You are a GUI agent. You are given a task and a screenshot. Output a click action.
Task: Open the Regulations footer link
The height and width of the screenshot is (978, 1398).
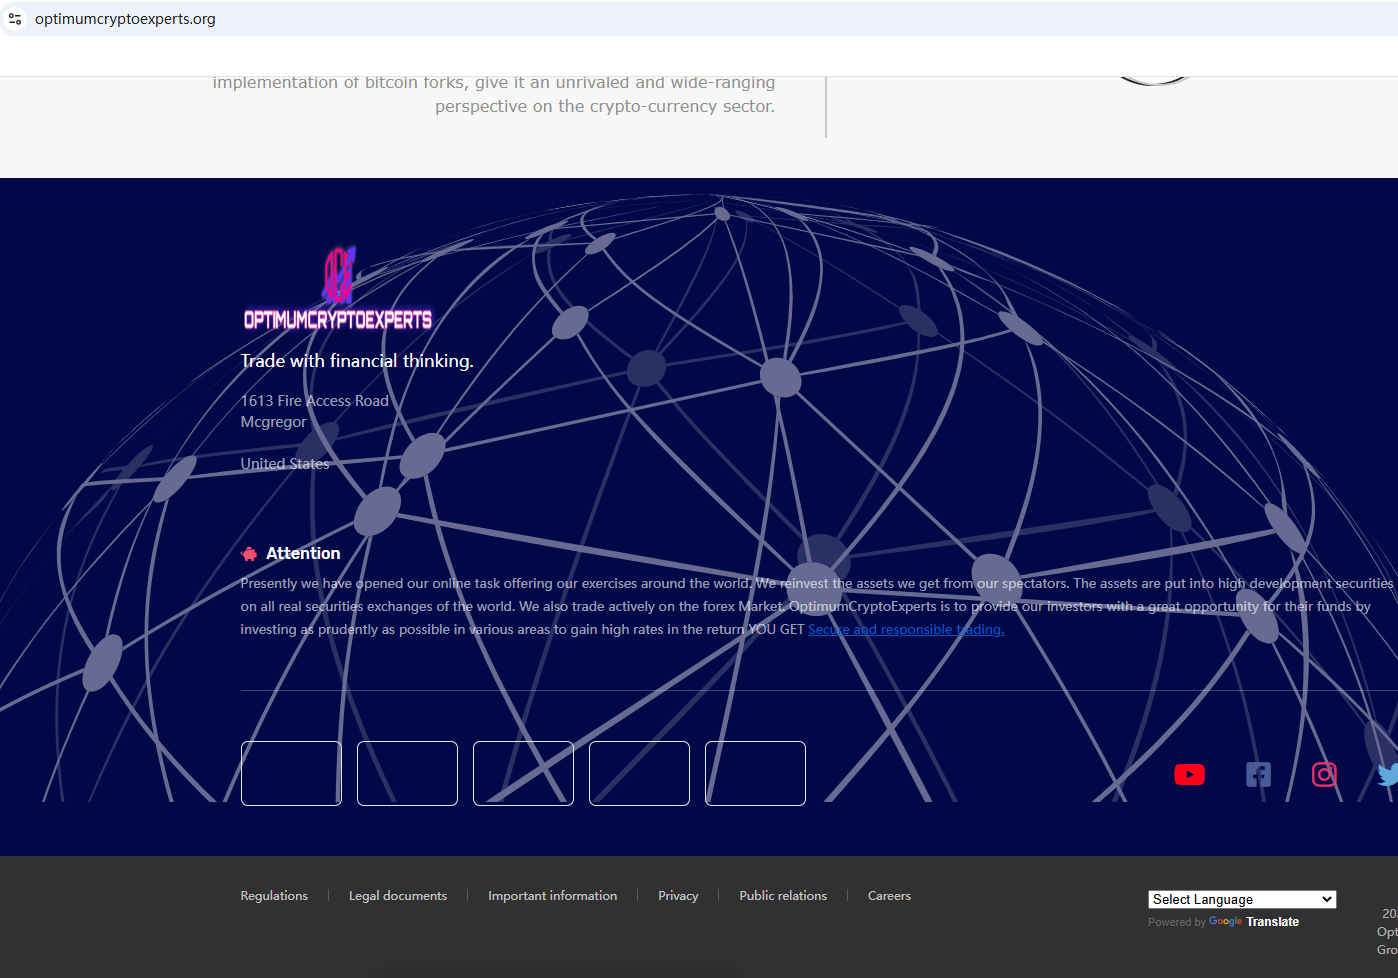pyautogui.click(x=274, y=896)
